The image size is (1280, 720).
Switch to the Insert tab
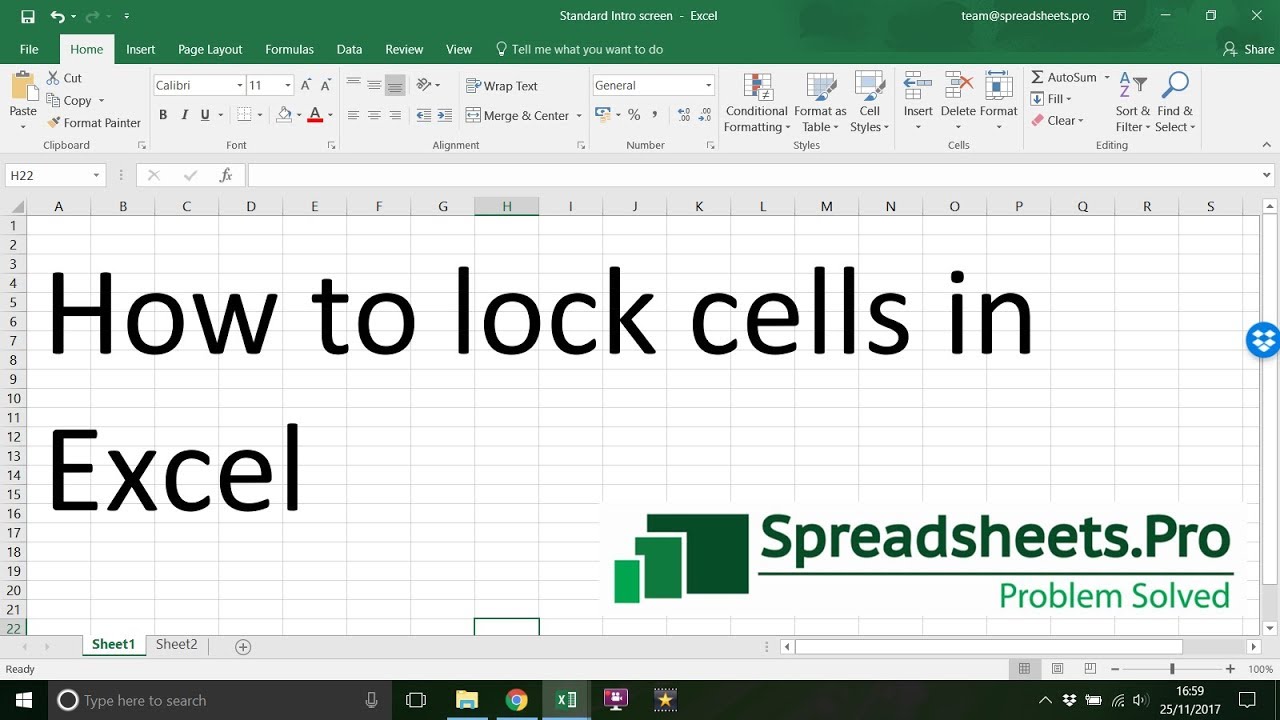click(x=140, y=49)
